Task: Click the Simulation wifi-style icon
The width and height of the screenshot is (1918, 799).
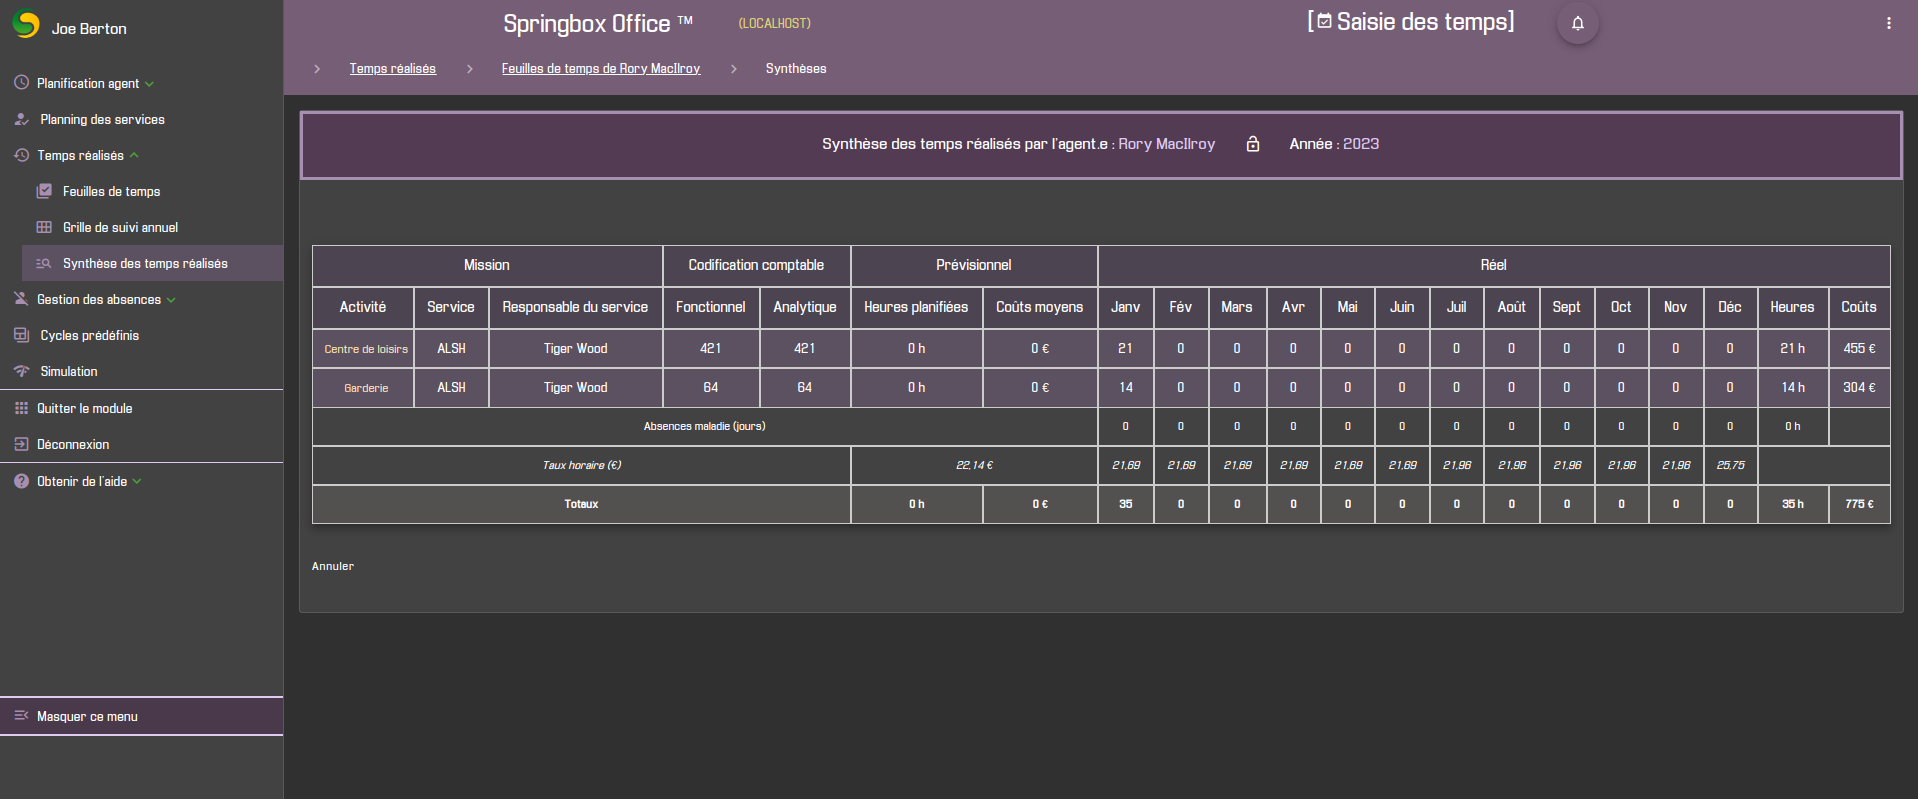Action: click(x=21, y=371)
